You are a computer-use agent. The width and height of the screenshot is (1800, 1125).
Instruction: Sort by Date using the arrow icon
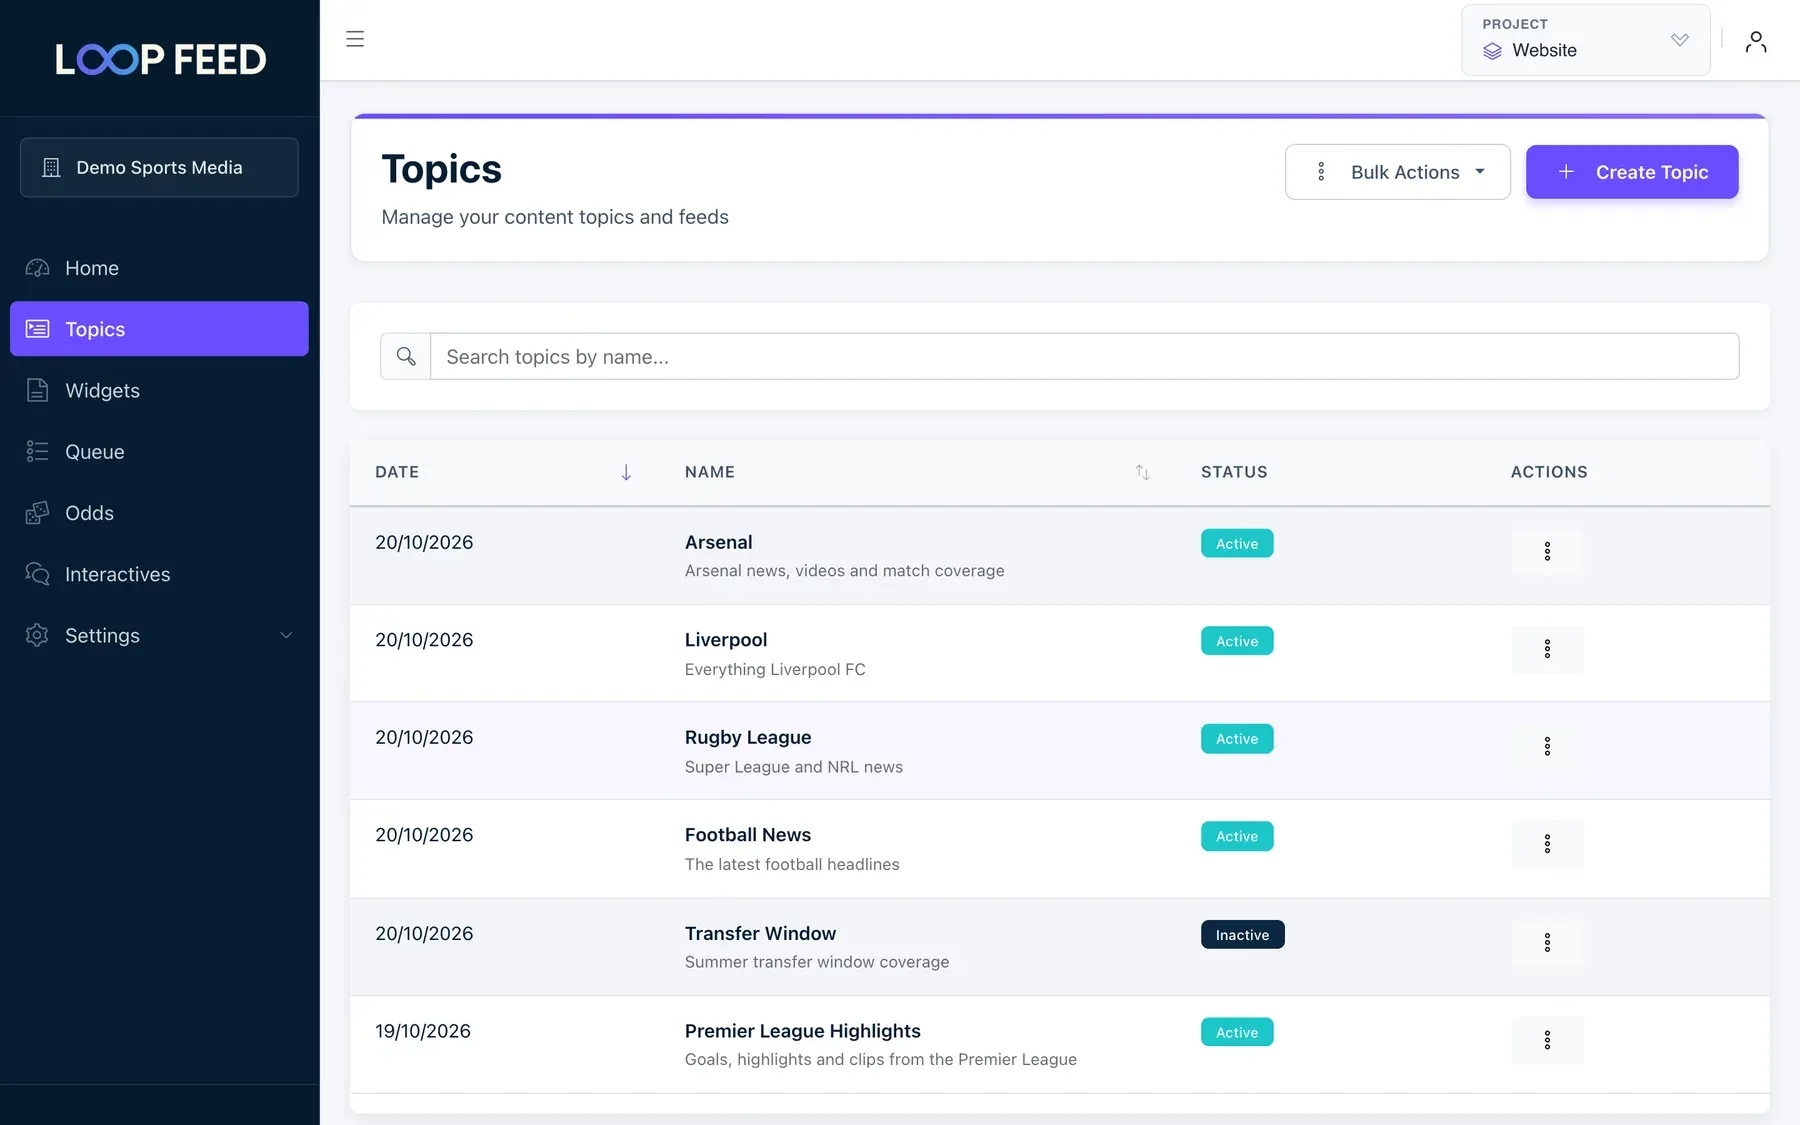(x=626, y=472)
